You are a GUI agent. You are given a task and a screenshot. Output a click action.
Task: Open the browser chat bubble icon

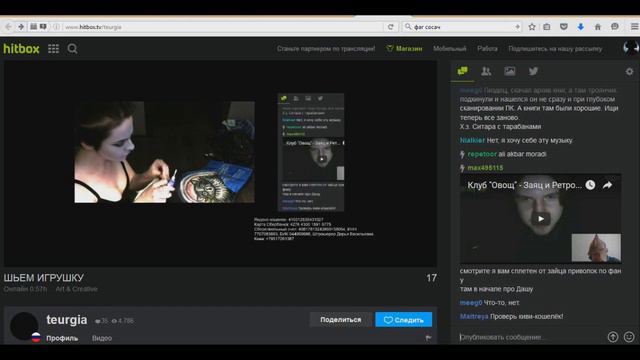[x=615, y=27]
